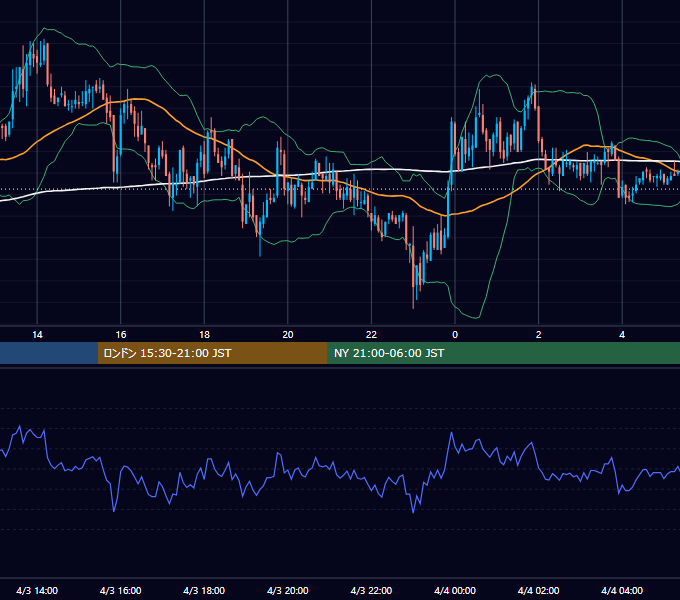Click the London session bar 15:30-21:00 JST
The height and width of the screenshot is (600, 680).
click(212, 353)
